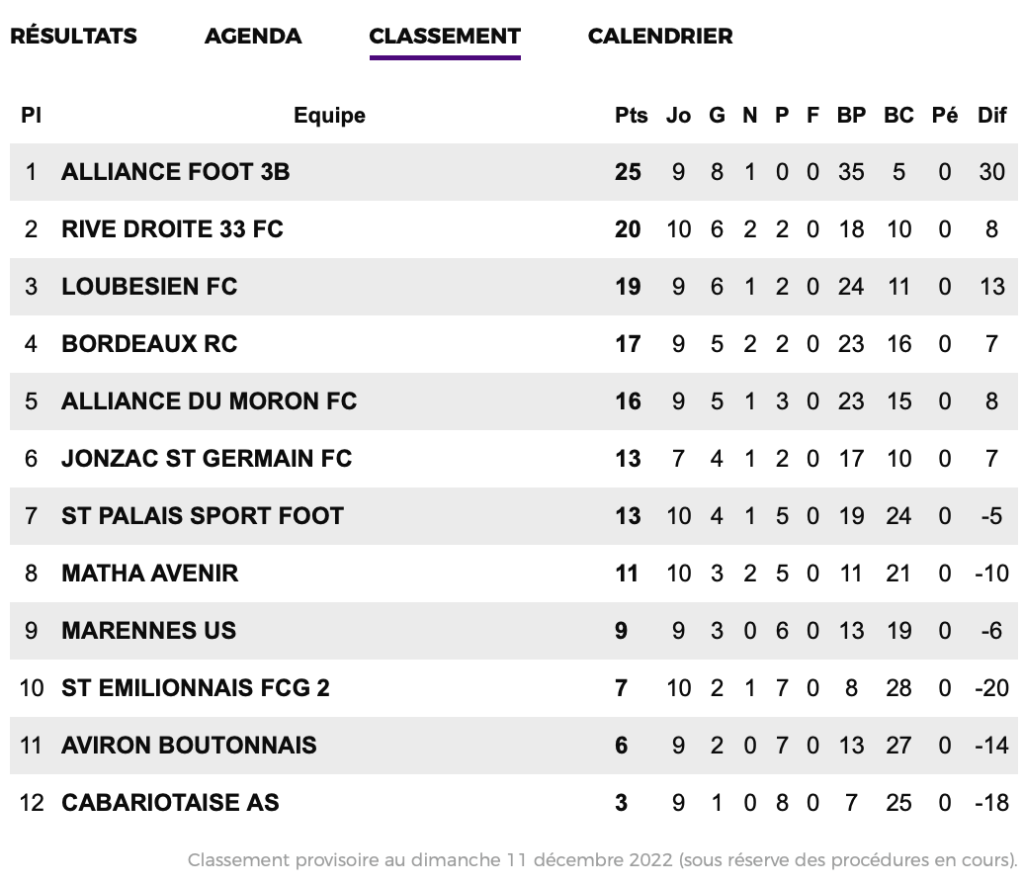The image size is (1024, 886).
Task: Select the CLASSEMENT tab
Action: tap(445, 36)
